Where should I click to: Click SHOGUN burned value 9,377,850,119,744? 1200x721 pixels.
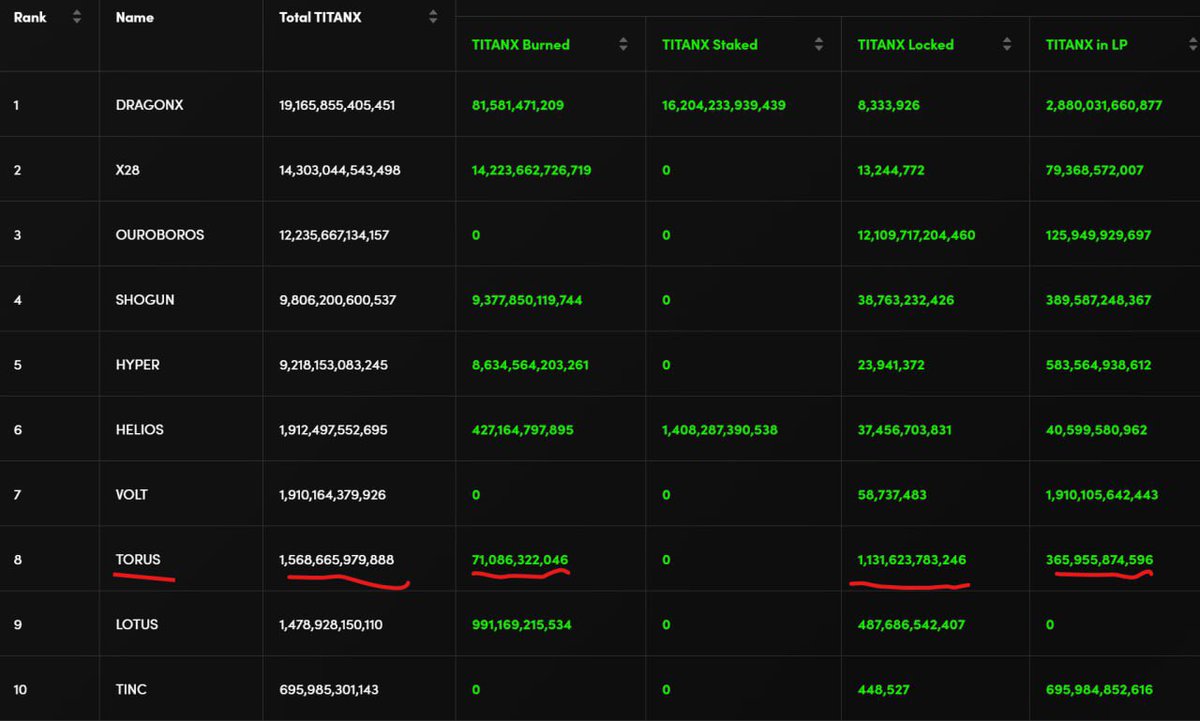tap(527, 300)
